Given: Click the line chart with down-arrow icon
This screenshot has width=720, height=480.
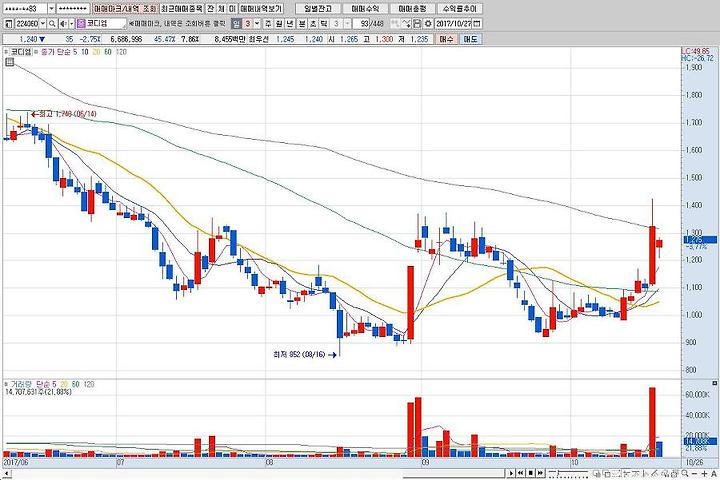Looking at the screenshot, I should pyautogui.click(x=406, y=23).
